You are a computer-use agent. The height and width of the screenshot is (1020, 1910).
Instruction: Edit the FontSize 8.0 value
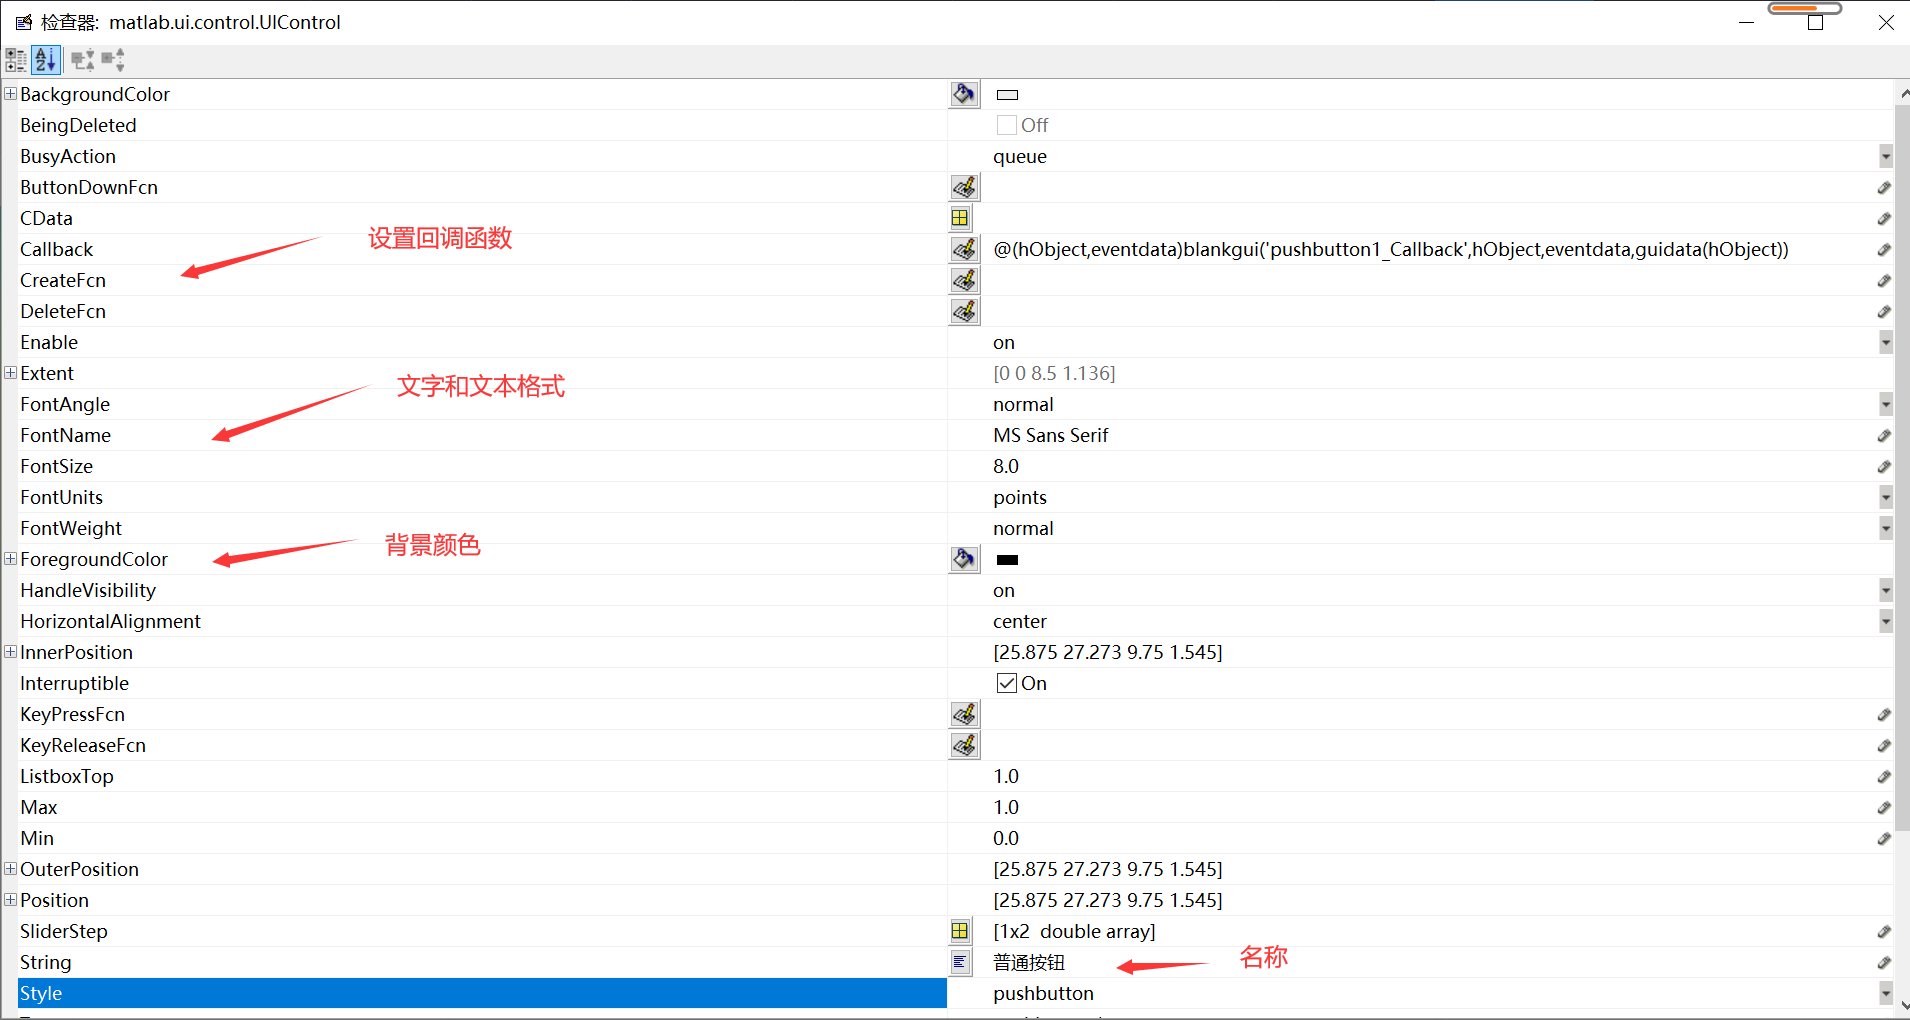(x=1006, y=466)
